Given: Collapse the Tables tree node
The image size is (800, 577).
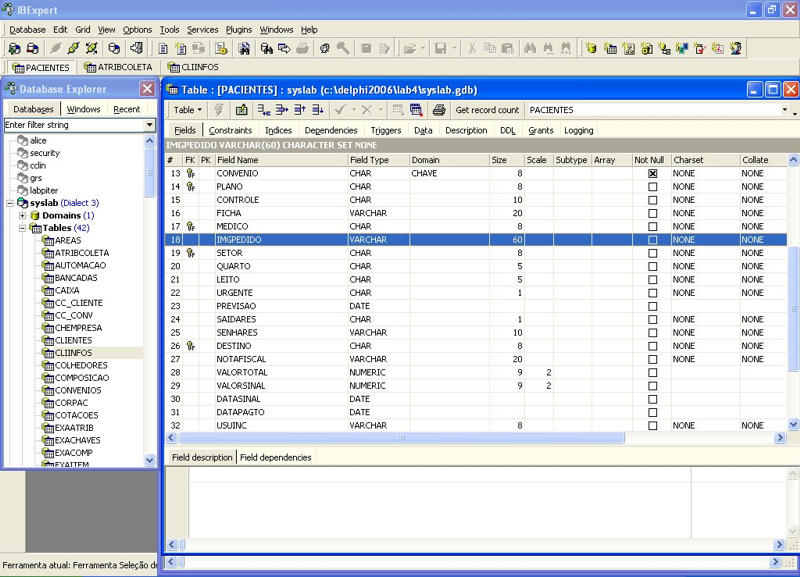Looking at the screenshot, I should coord(22,228).
